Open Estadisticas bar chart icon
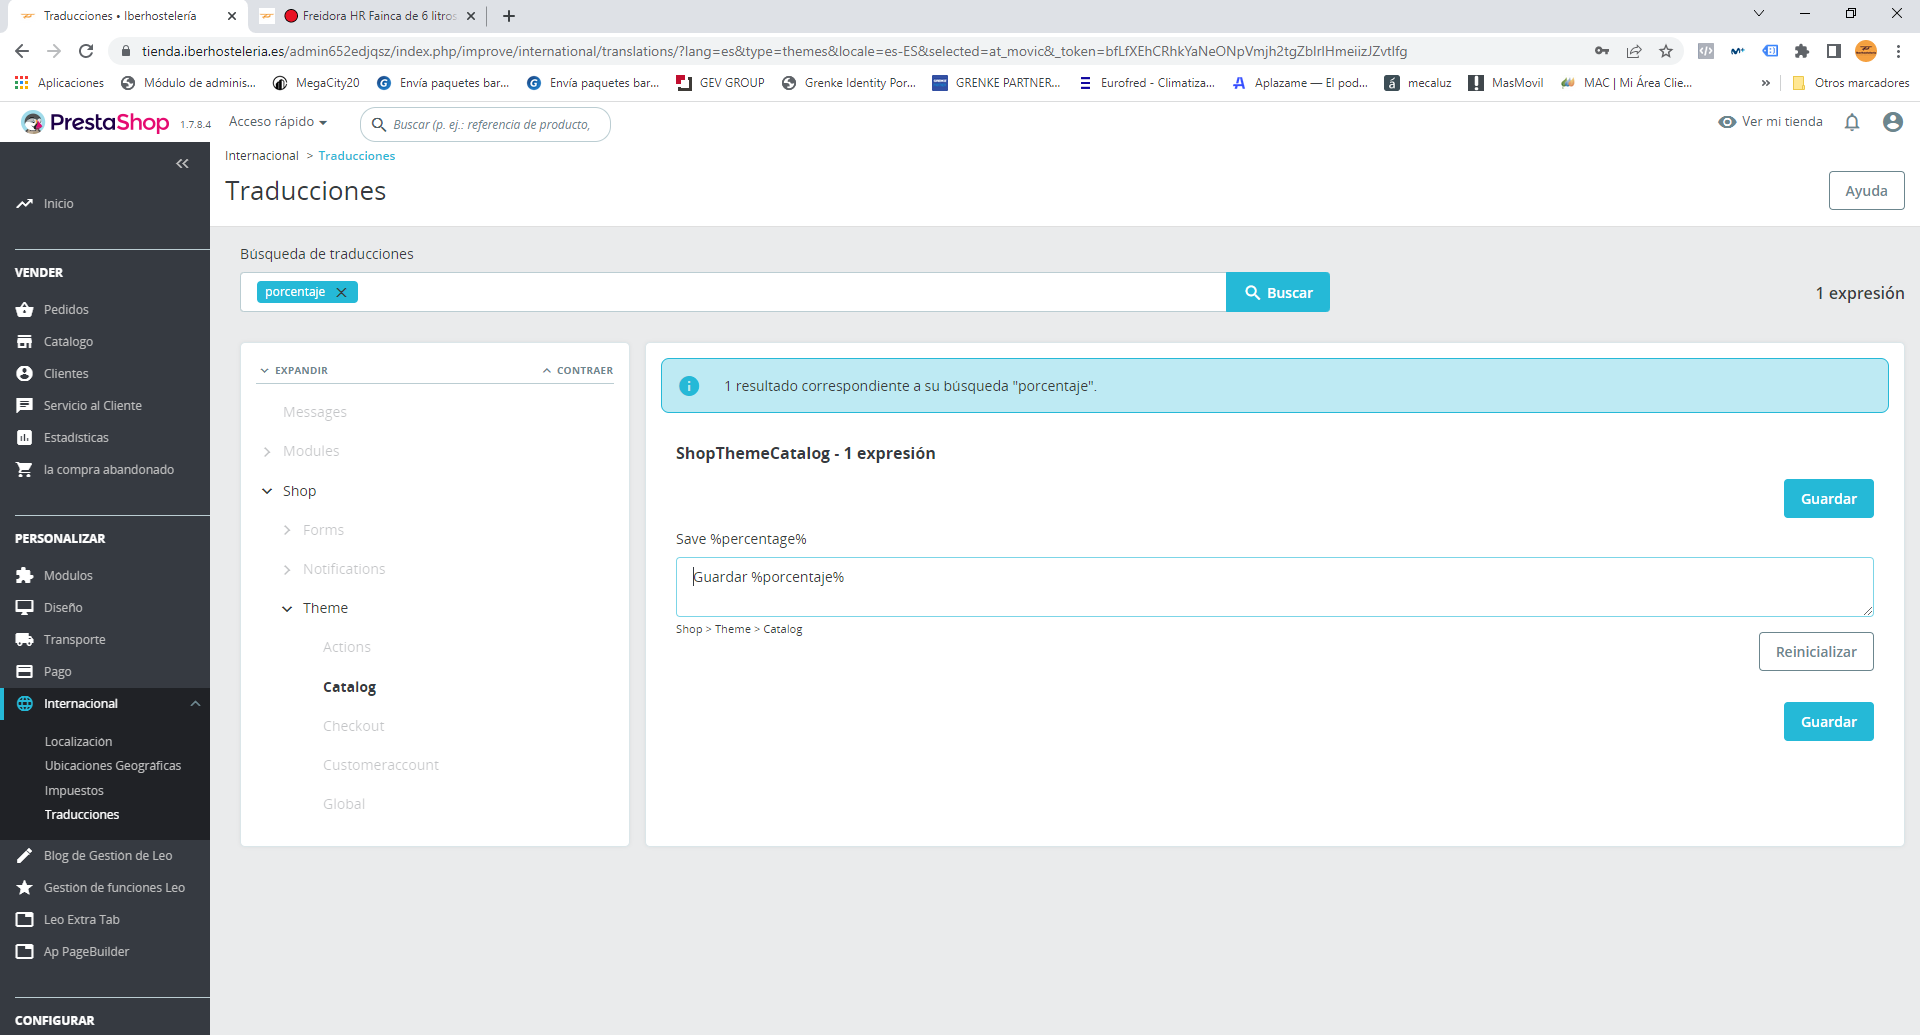The image size is (1920, 1035). 25,438
